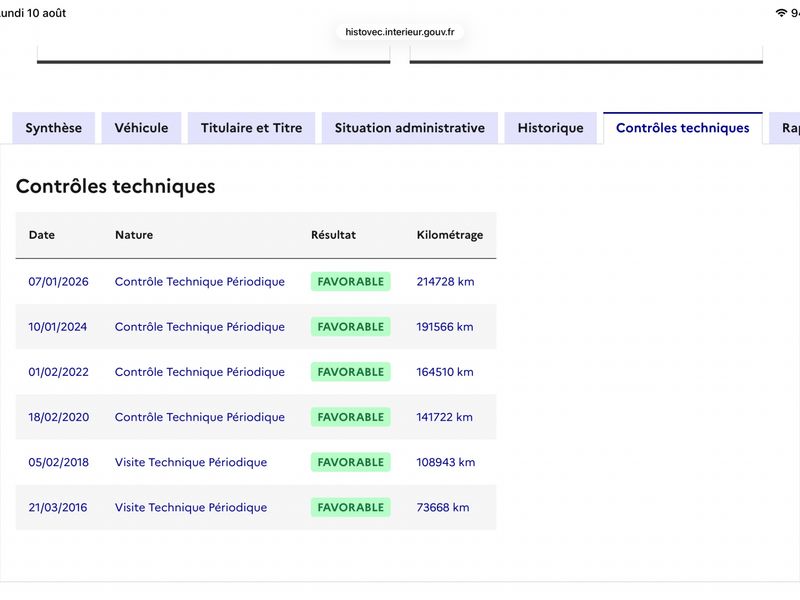Open the partially visible Rapport tab

(x=786, y=128)
